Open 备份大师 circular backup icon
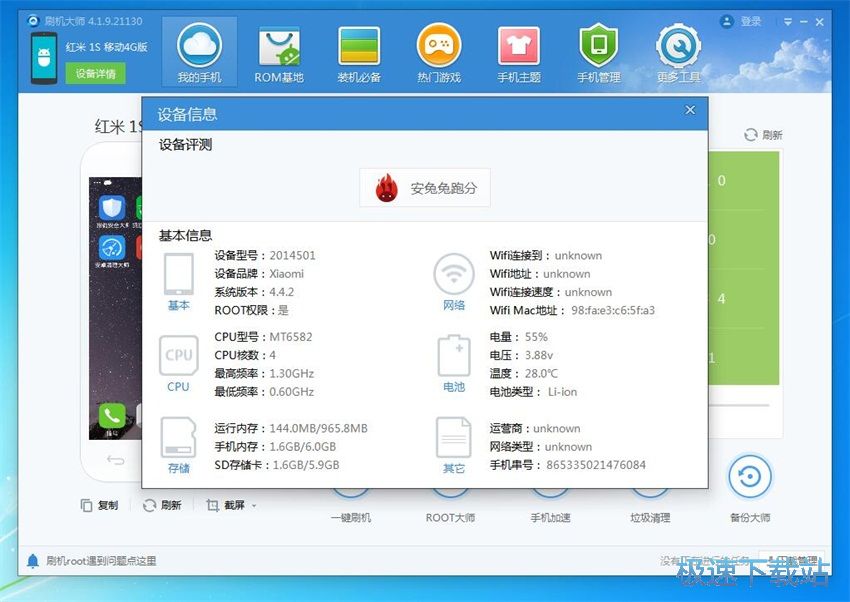Image resolution: width=850 pixels, height=602 pixels. (x=750, y=477)
